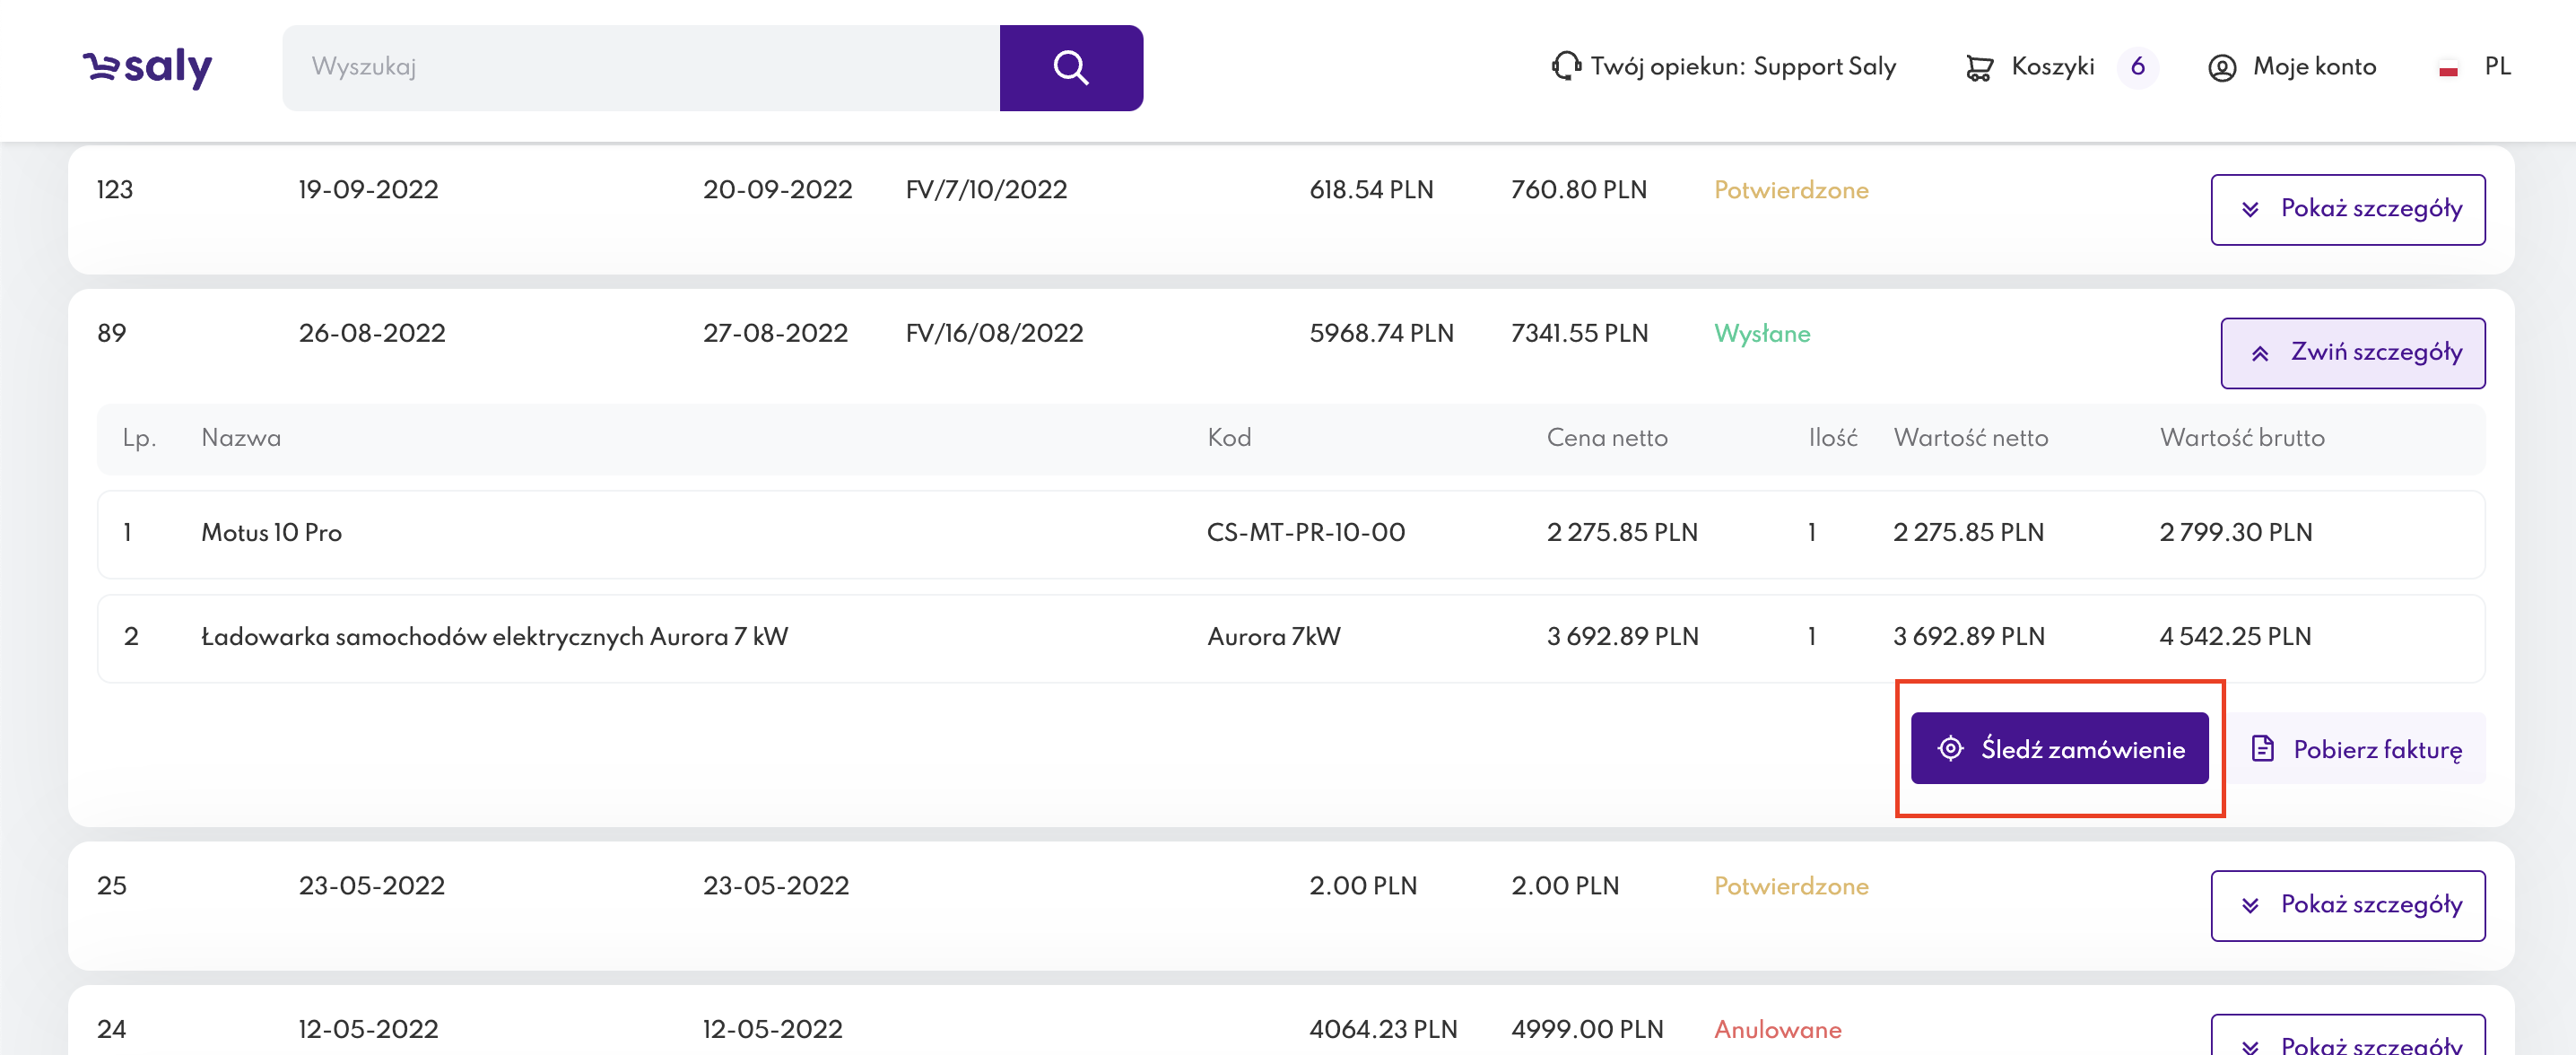Click the target icon on Śledź zamówienie
Screen dimensions: 2576x1055
point(1950,748)
